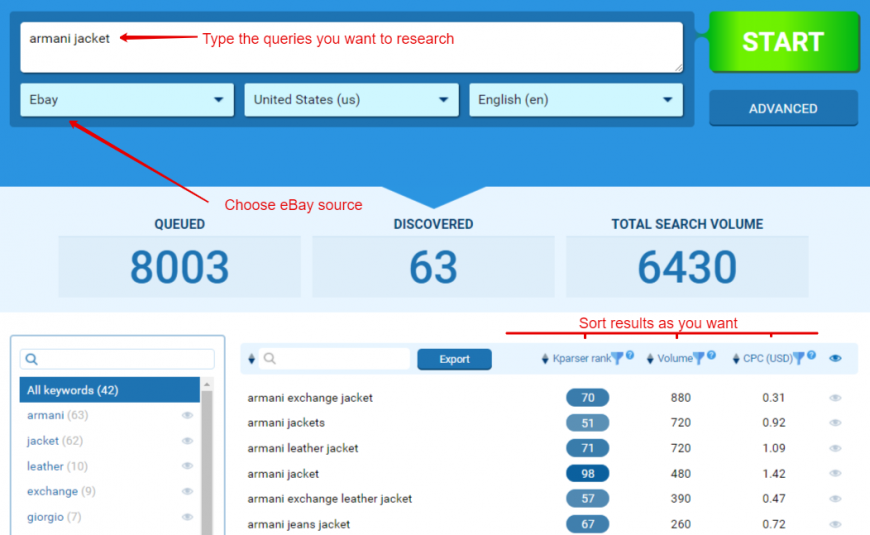The image size is (870, 535).
Task: Toggle eye icon for armani jeans jacket row
Action: click(835, 524)
